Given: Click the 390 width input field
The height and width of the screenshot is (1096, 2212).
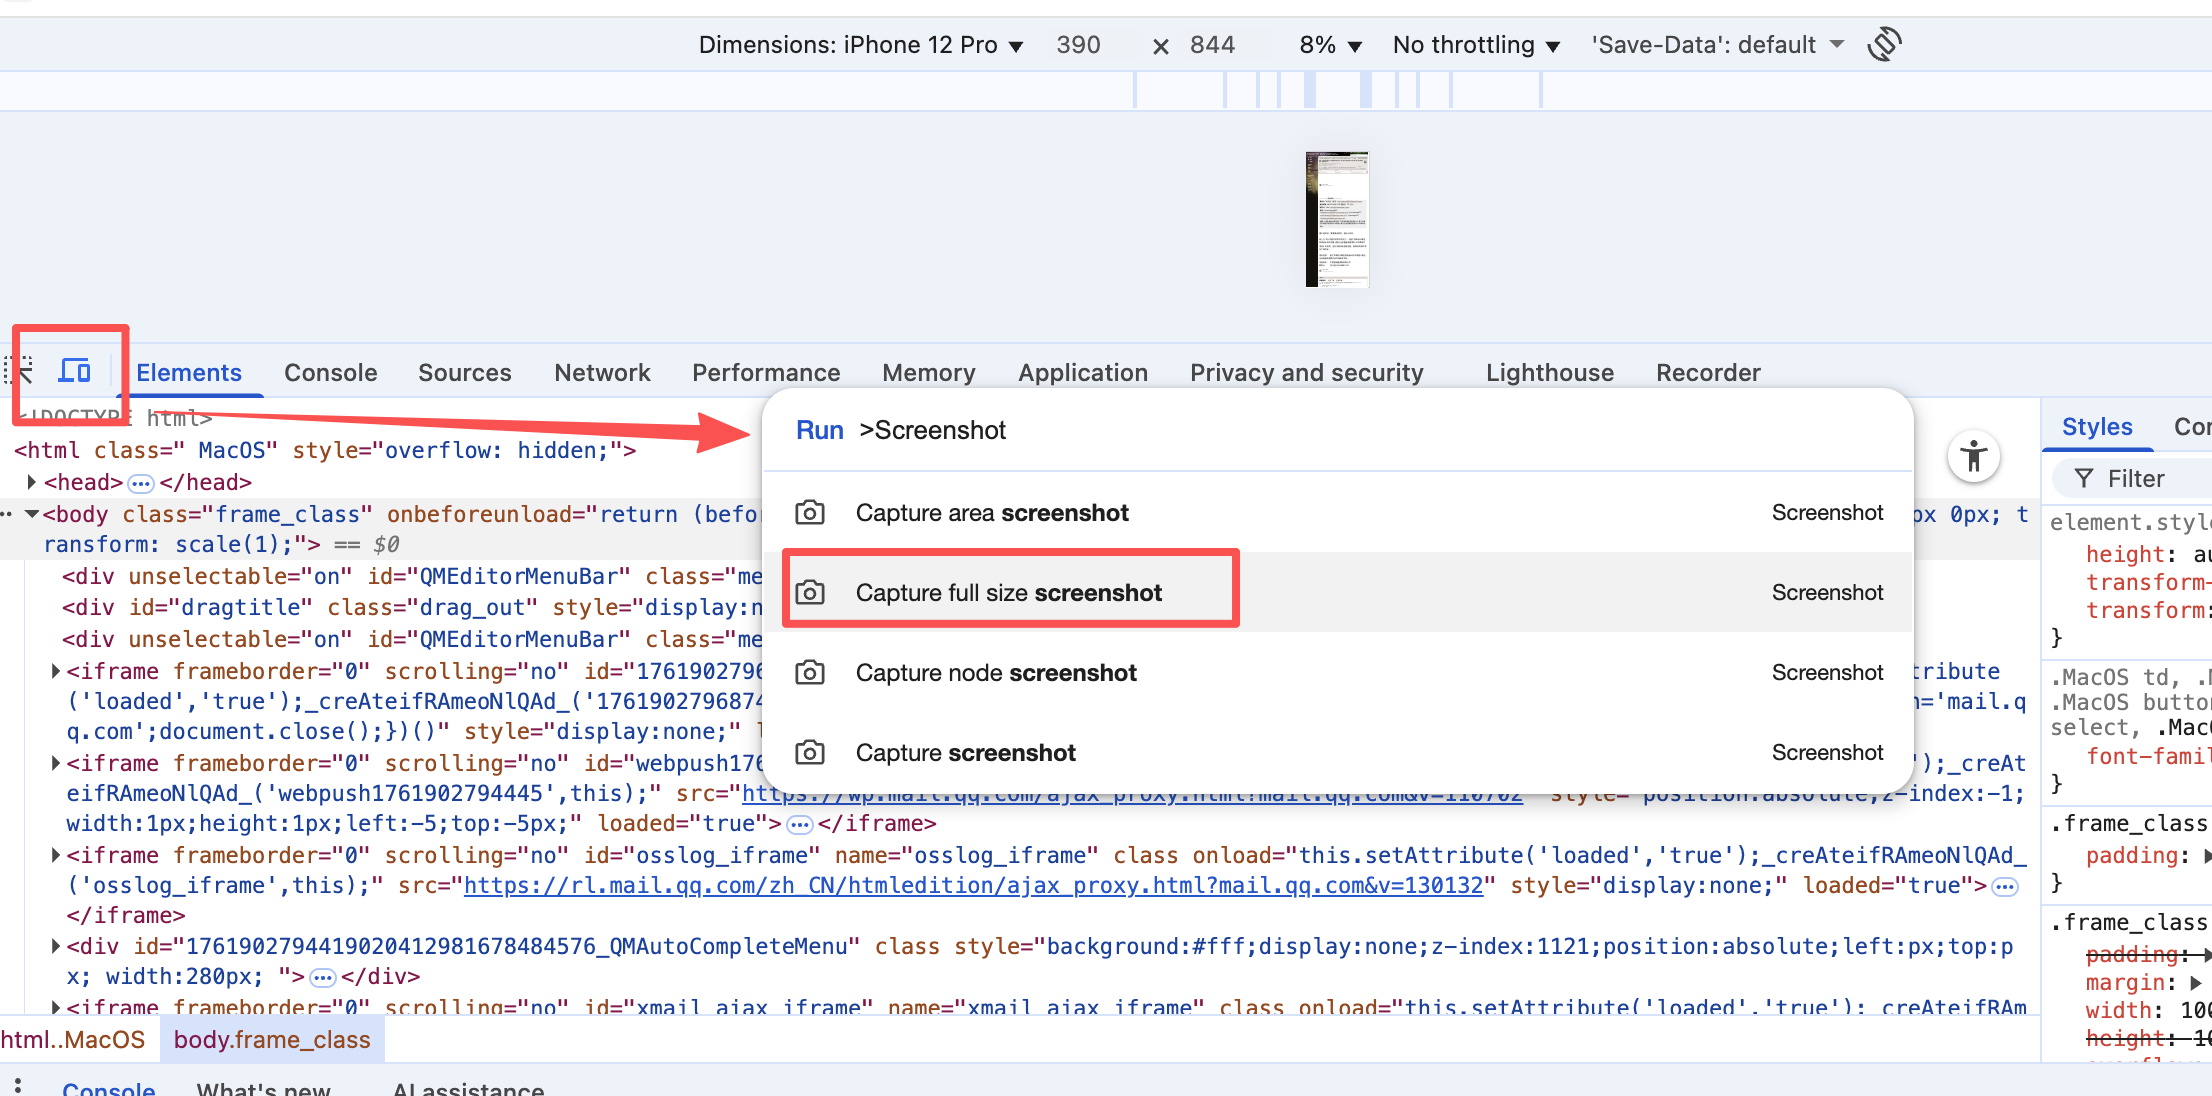Looking at the screenshot, I should [1078, 45].
